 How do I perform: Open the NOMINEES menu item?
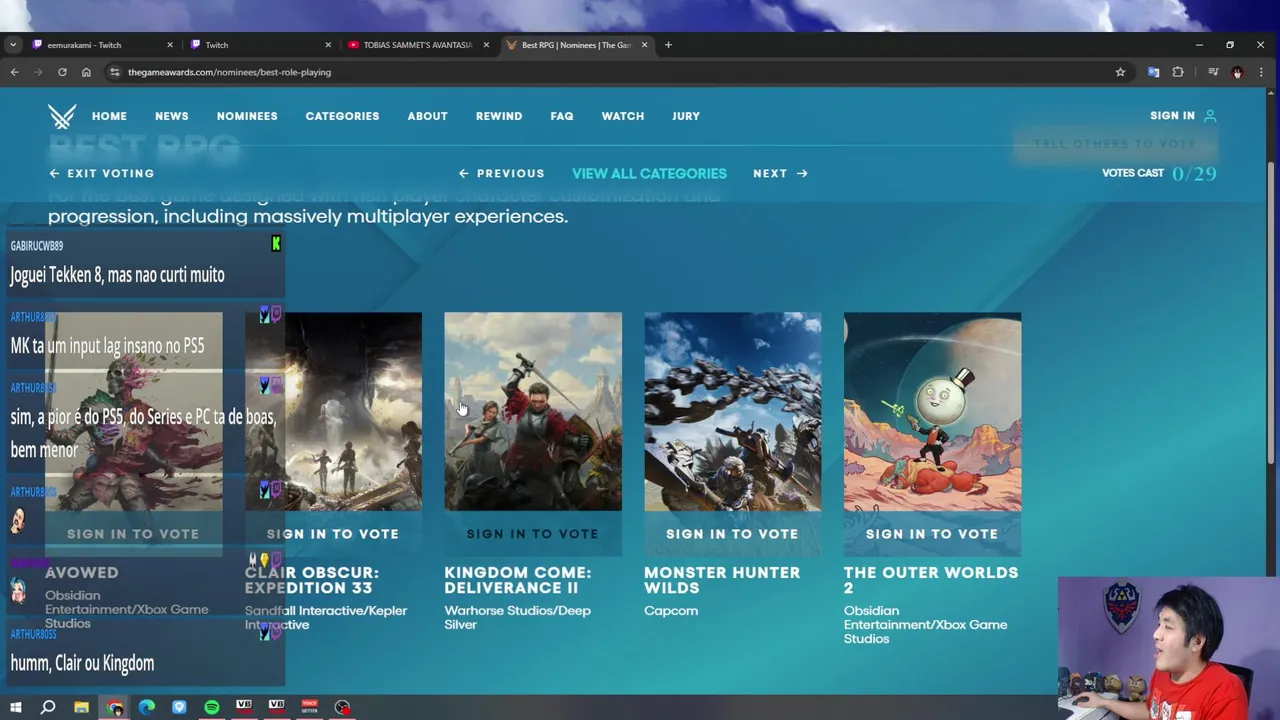point(247,116)
